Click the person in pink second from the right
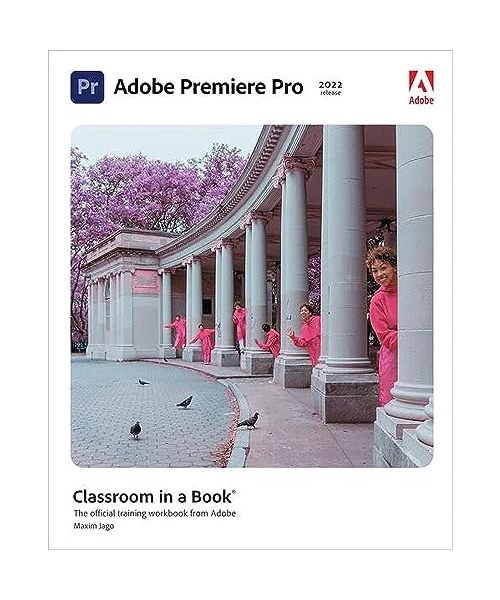The image size is (500, 600). coord(306,333)
